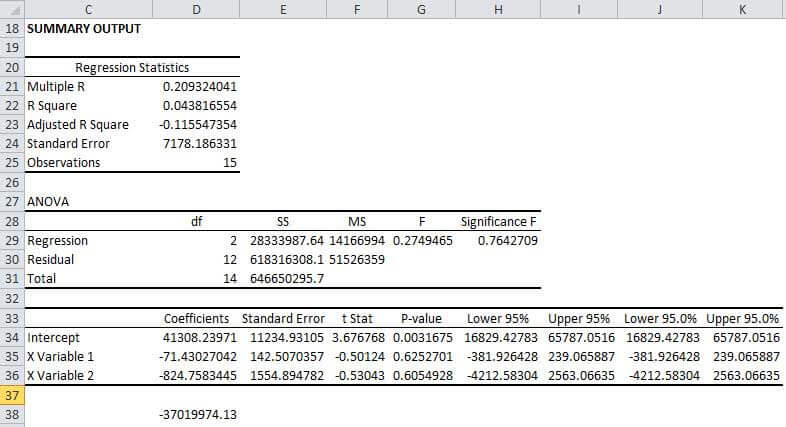Select the MS header cell

click(357, 221)
